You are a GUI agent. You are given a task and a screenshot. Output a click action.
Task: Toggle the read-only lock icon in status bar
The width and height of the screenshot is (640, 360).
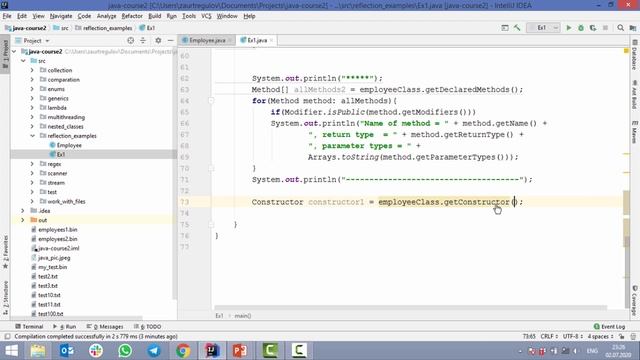[x=621, y=337]
